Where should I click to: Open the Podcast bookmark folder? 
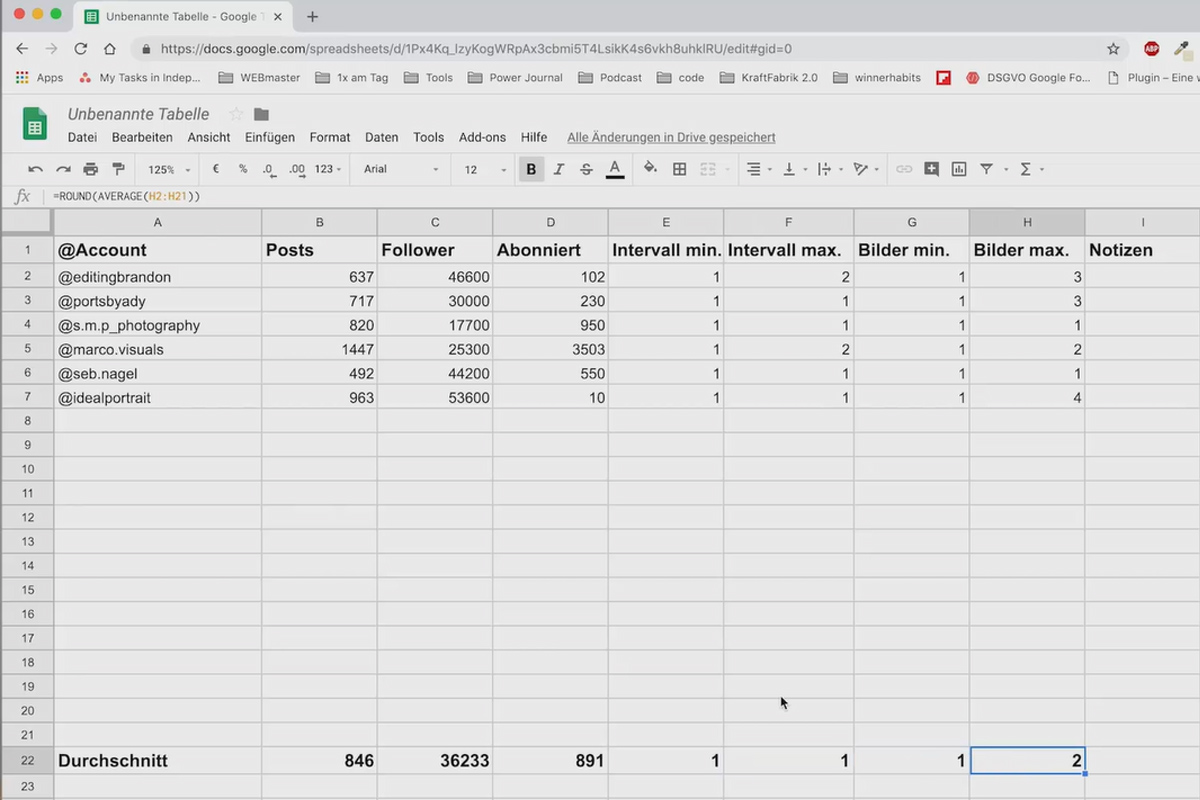[x=610, y=77]
